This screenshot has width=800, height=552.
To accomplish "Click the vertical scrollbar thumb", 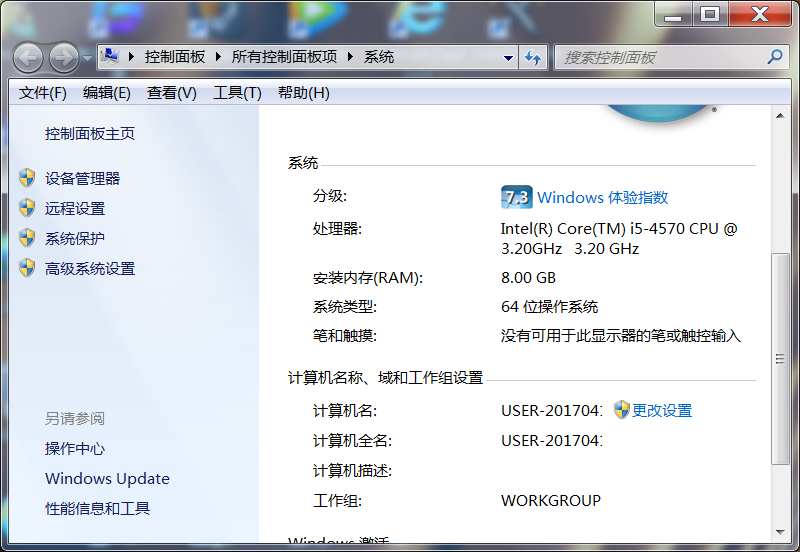I will point(780,359).
